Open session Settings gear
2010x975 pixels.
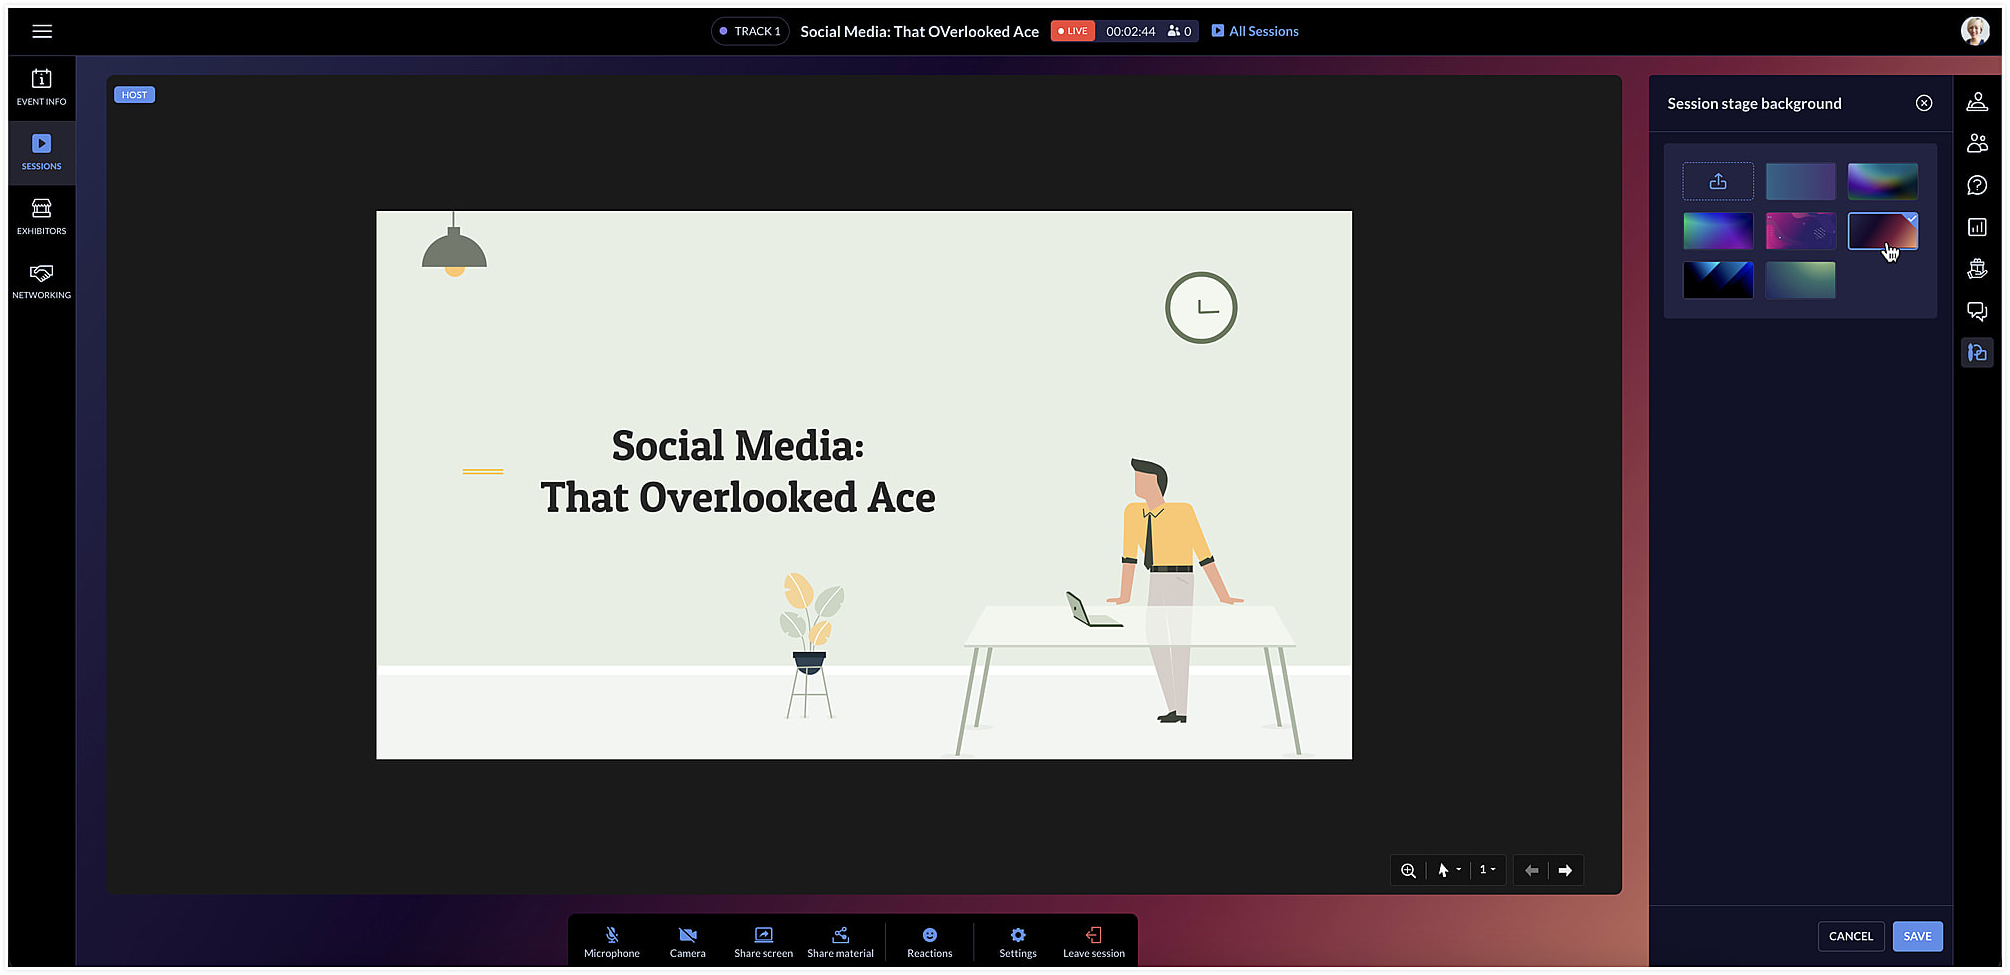(1018, 942)
